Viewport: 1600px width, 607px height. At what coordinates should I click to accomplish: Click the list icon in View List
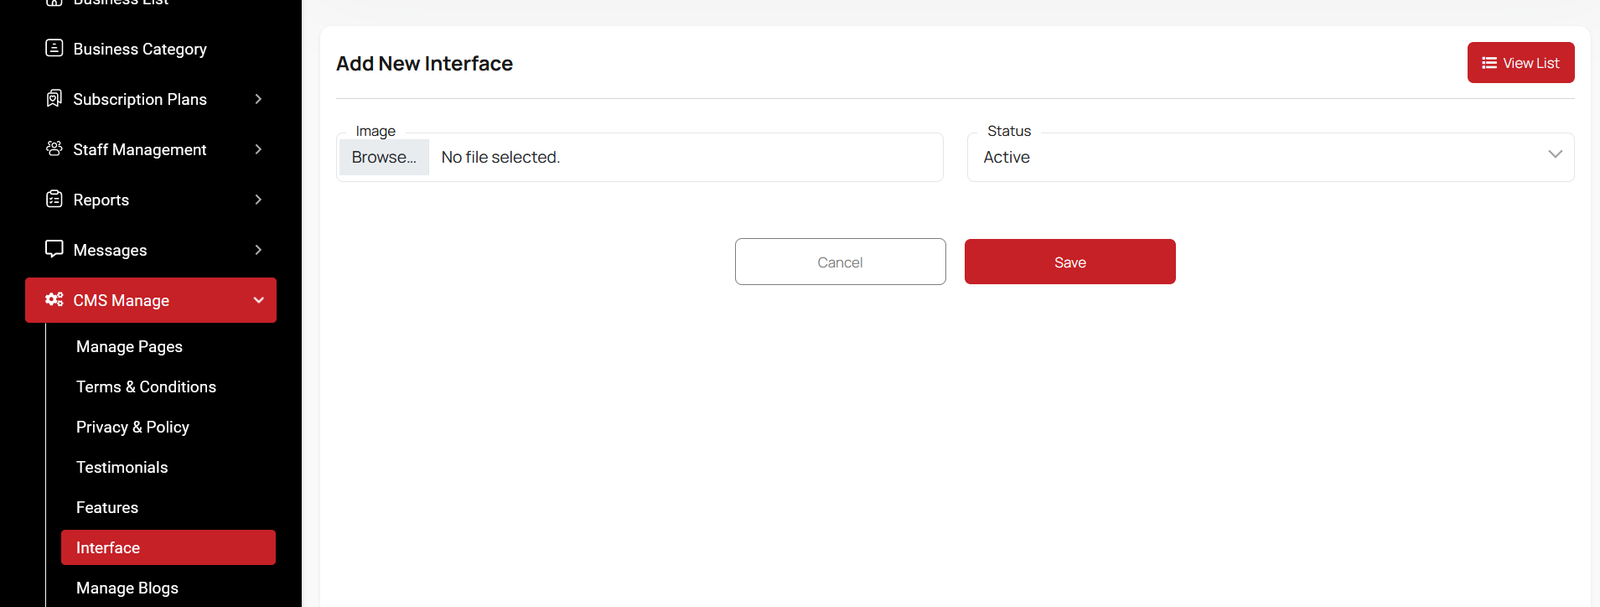[1489, 63]
